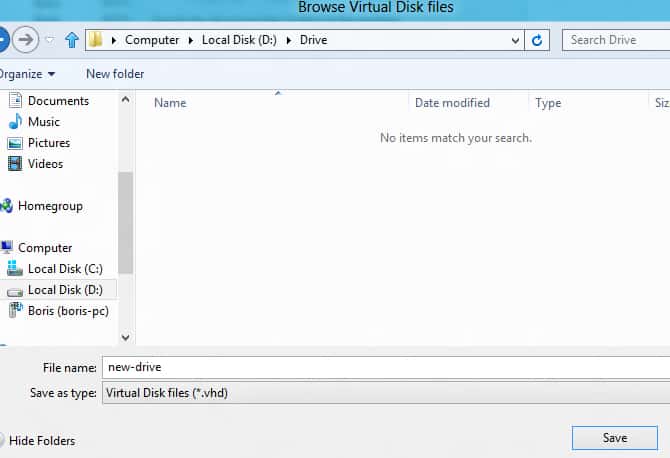Click the Refresh button in the address bar

tap(538, 40)
